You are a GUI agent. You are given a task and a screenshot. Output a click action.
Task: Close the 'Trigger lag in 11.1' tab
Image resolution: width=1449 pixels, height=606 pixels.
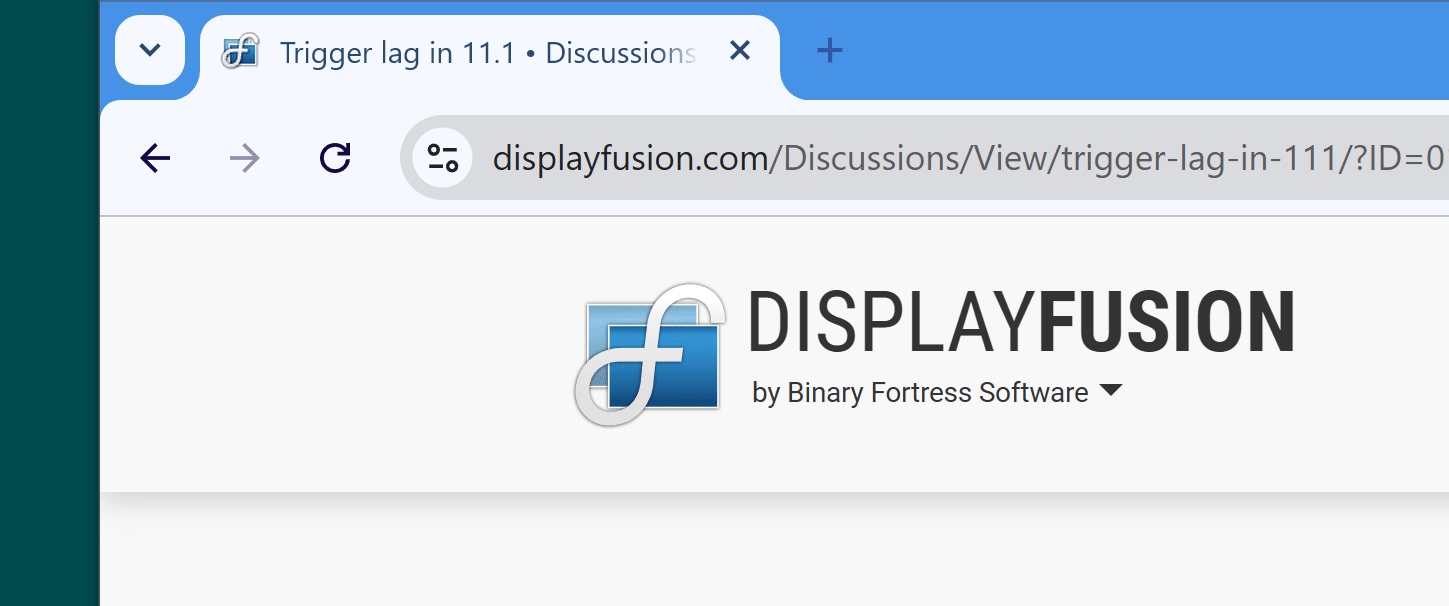(739, 51)
